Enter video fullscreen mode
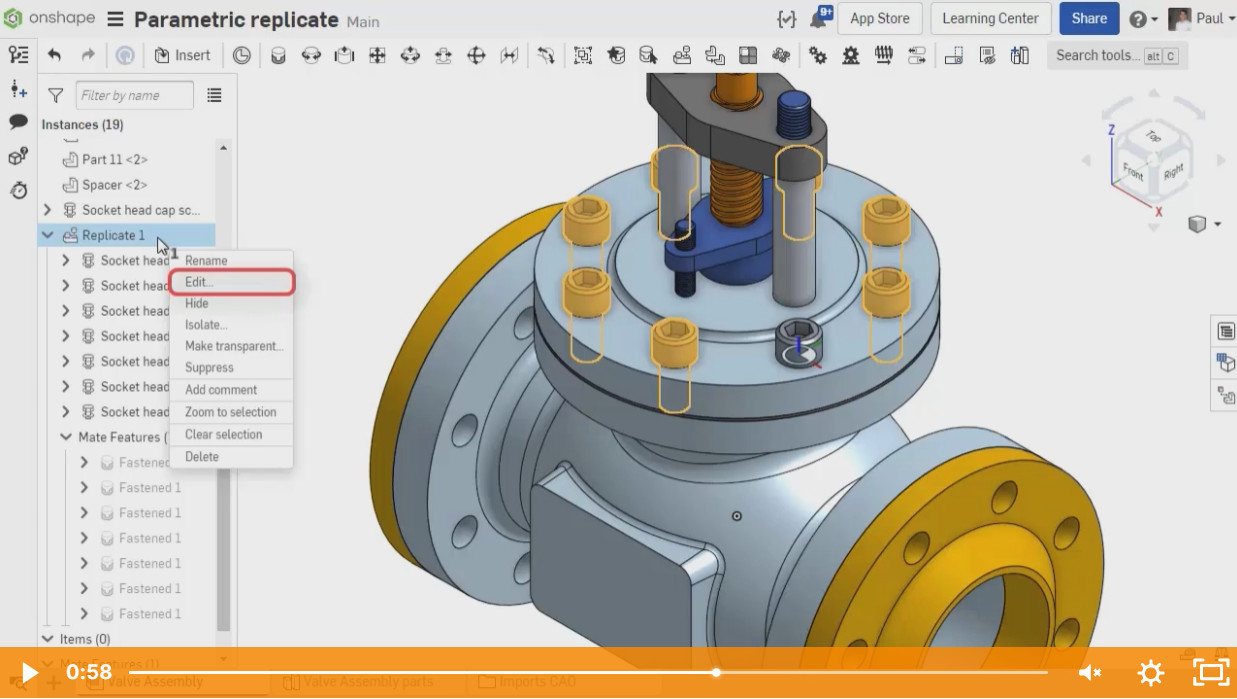Screen dimensions: 1237x699 (1211, 673)
